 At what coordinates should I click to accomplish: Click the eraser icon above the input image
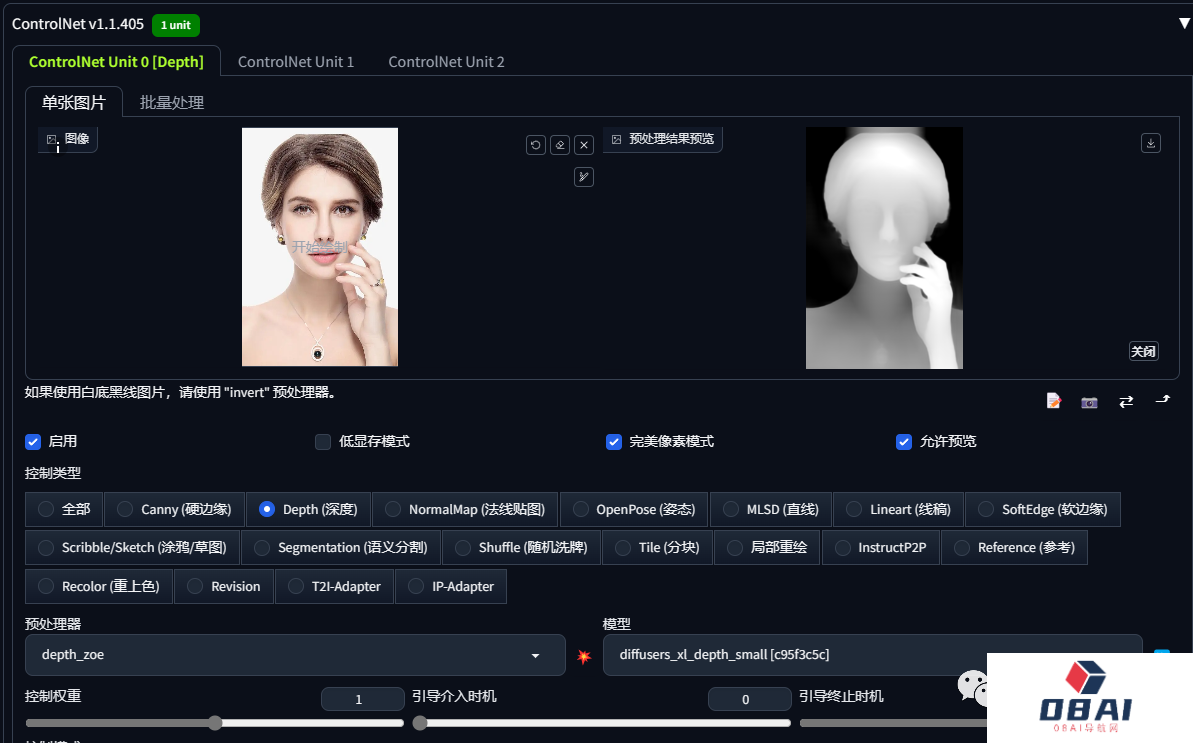[x=560, y=145]
